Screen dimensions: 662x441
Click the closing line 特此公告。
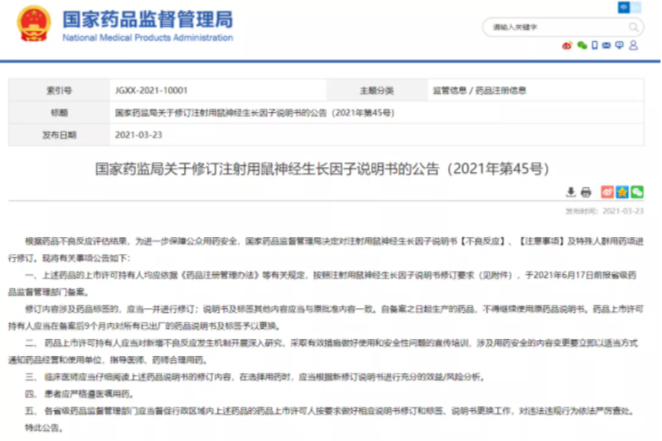(x=44, y=428)
